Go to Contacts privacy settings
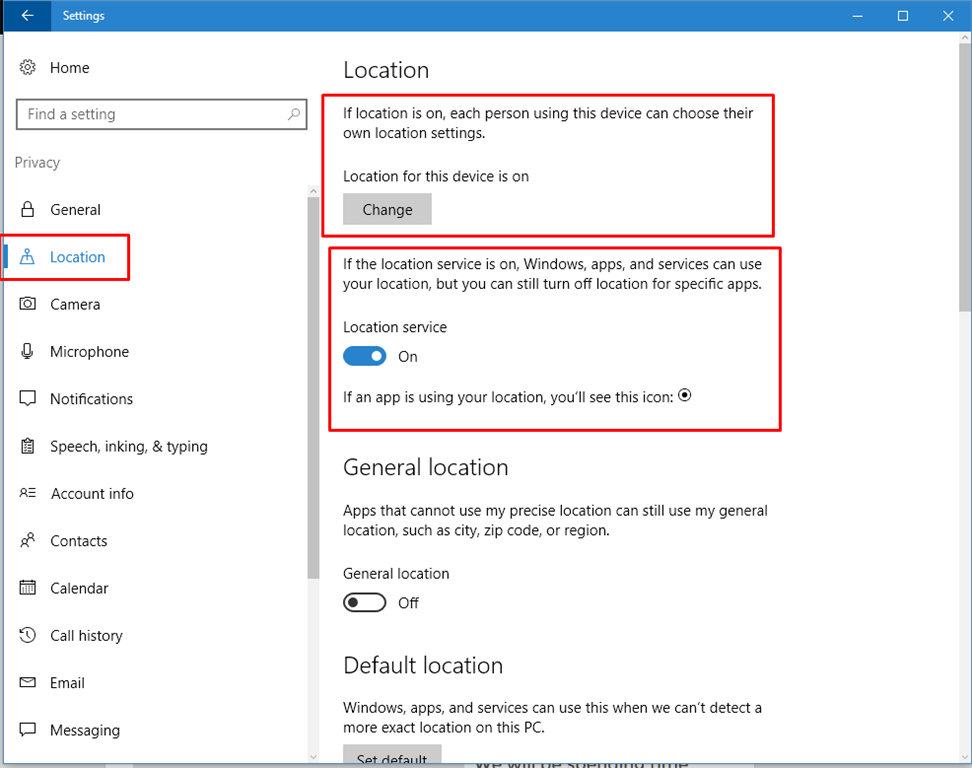Viewport: 972px width, 768px height. click(78, 541)
